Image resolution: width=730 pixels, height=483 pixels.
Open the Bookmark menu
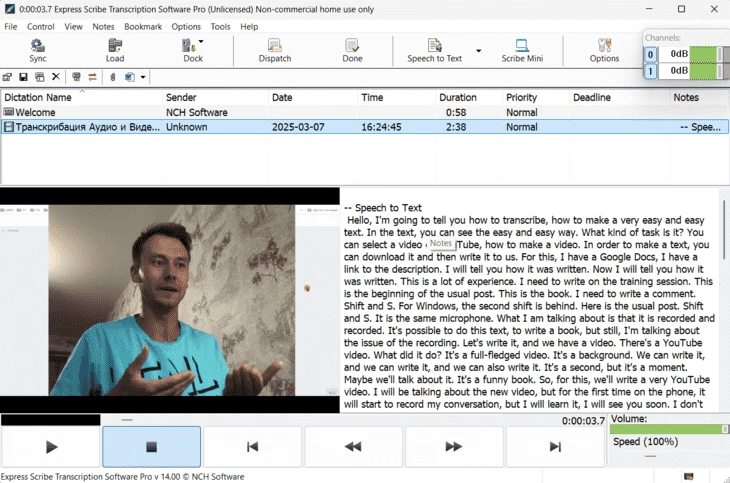(143, 27)
